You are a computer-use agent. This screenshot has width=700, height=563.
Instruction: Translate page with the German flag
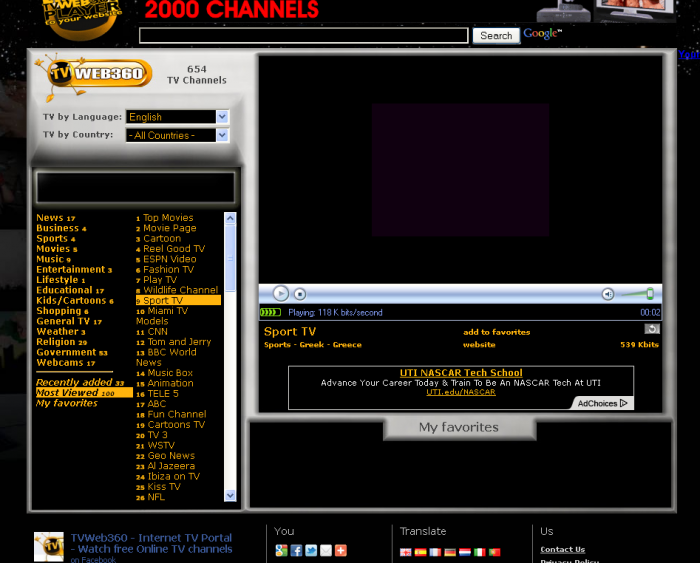(x=450, y=552)
